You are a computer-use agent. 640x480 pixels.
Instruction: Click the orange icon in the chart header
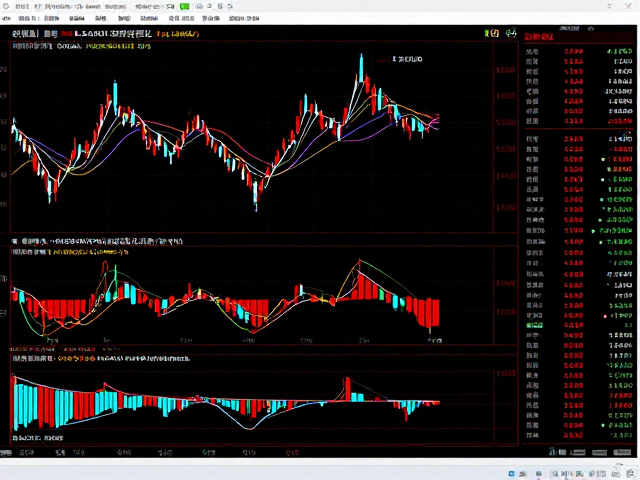click(495, 33)
